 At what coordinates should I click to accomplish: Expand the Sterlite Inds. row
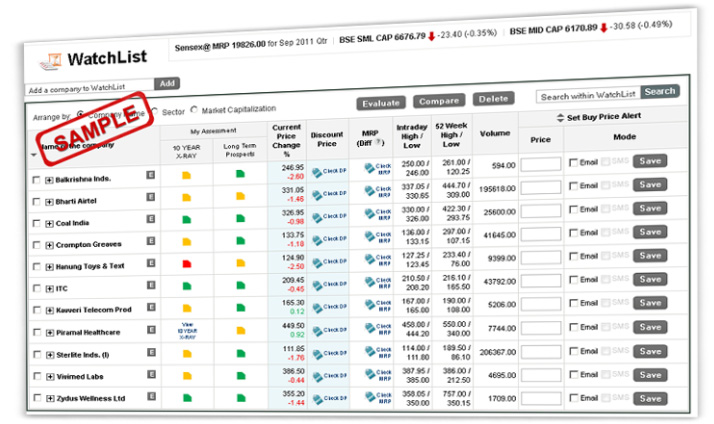pyautogui.click(x=50, y=355)
